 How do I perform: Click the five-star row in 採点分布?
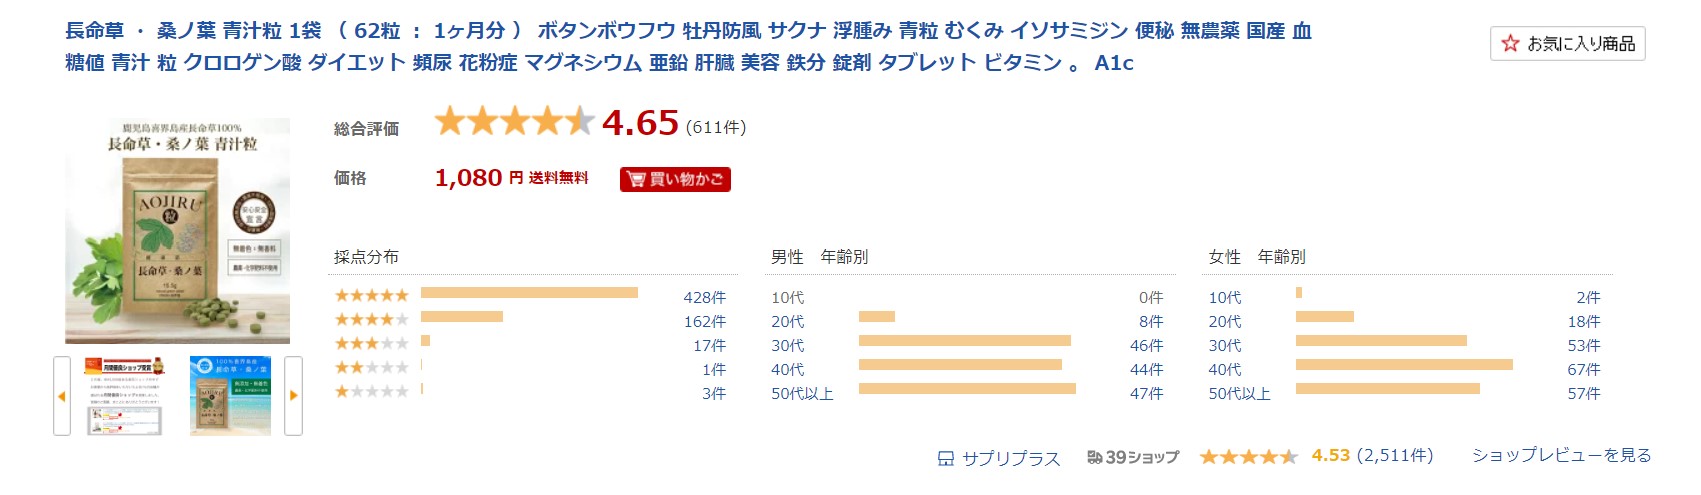tap(530, 296)
